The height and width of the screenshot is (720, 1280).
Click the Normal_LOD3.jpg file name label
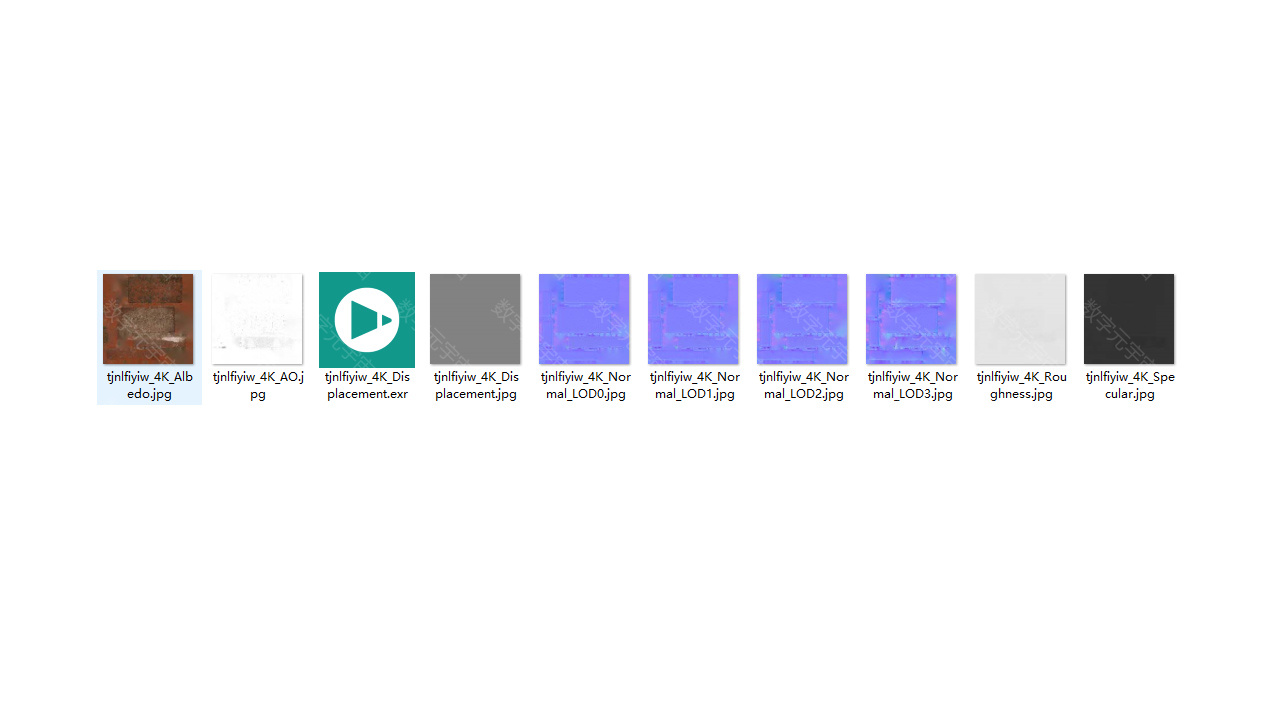pyautogui.click(x=912, y=385)
